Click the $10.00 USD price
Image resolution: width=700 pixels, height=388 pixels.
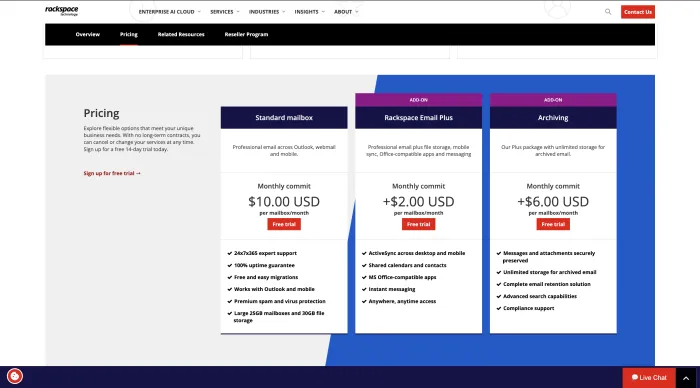[x=284, y=202]
